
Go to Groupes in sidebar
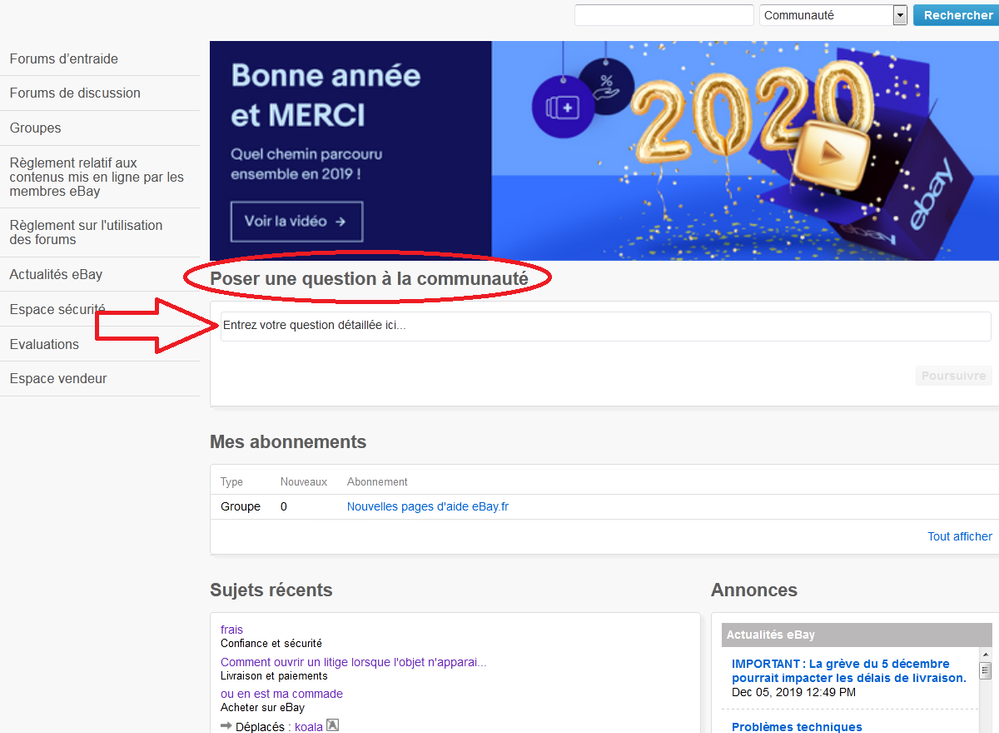pyautogui.click(x=35, y=128)
